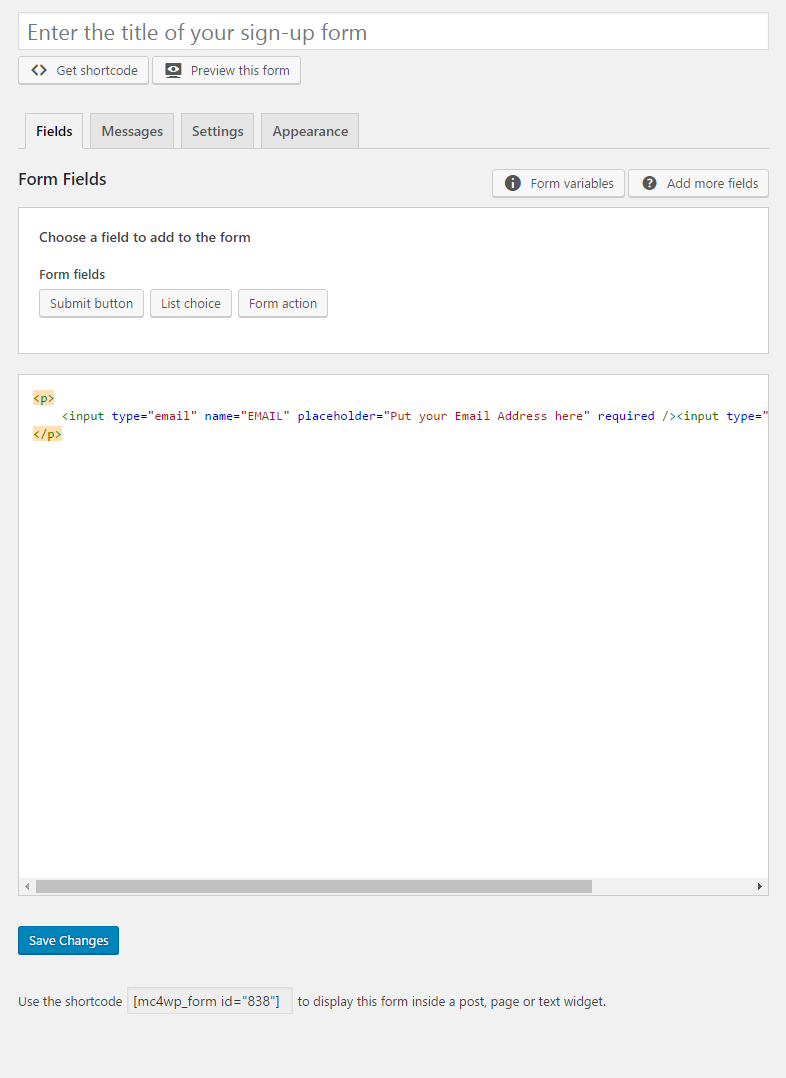Click the horizontal scrollbar thumb in code editor
786x1078 pixels.
pyautogui.click(x=313, y=886)
